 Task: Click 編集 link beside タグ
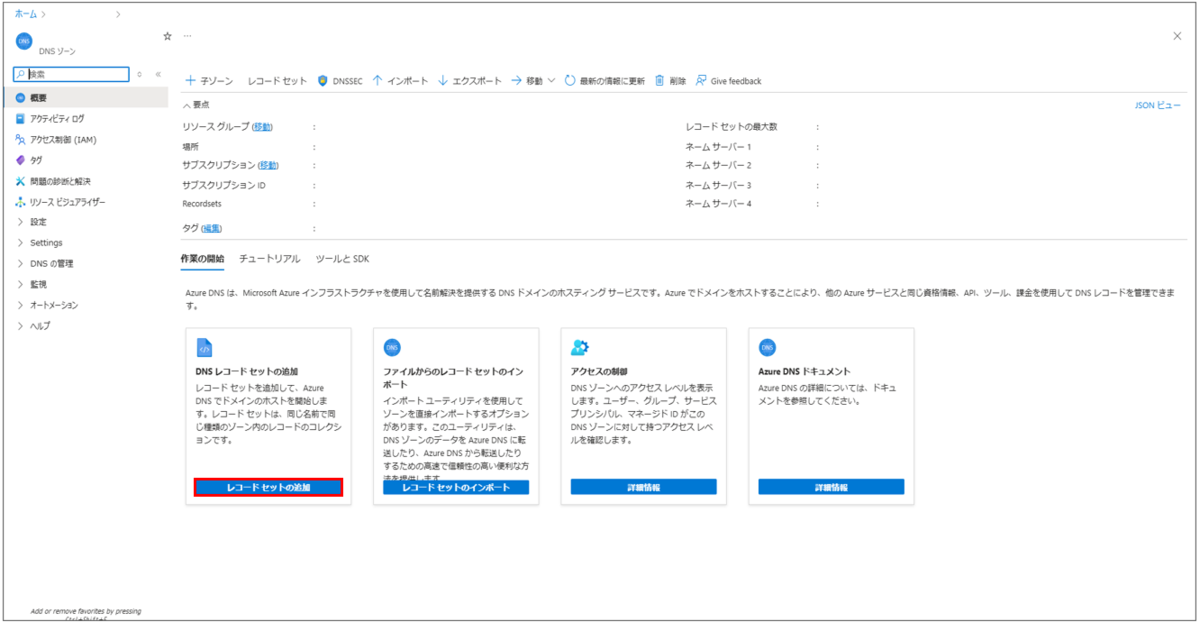pyautogui.click(x=212, y=228)
